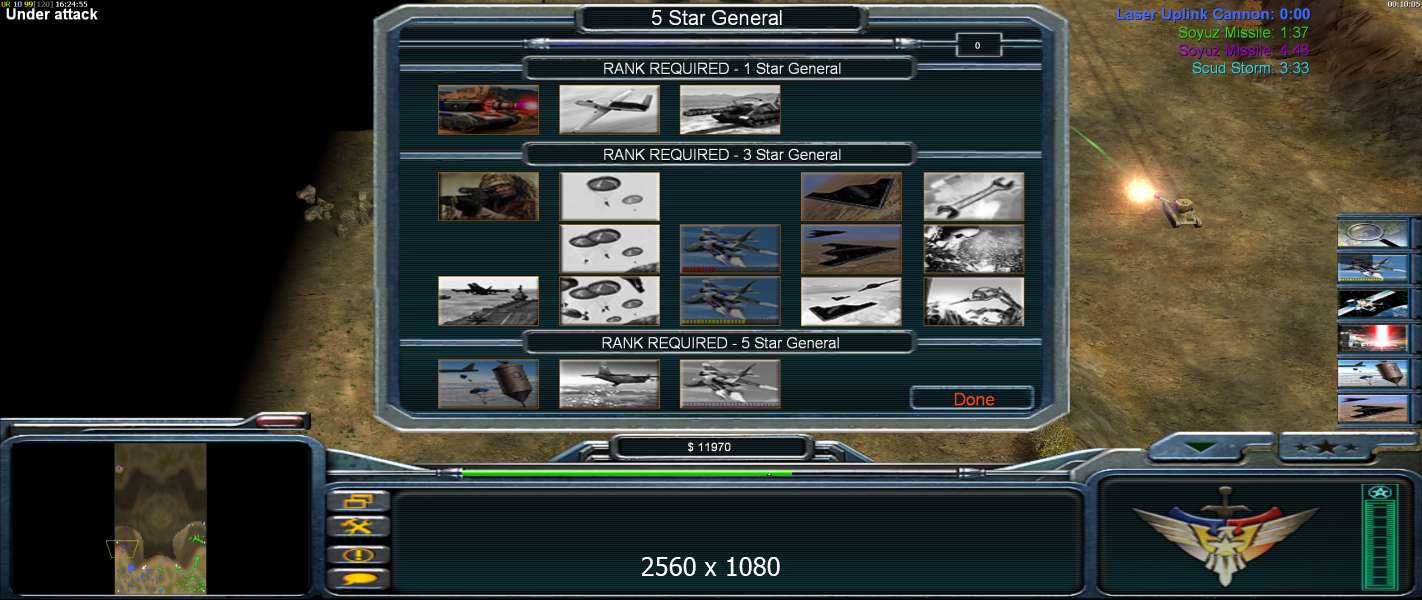Click the experience bar atop the powers dialog
The width and height of the screenshot is (1422, 600).
click(722, 43)
